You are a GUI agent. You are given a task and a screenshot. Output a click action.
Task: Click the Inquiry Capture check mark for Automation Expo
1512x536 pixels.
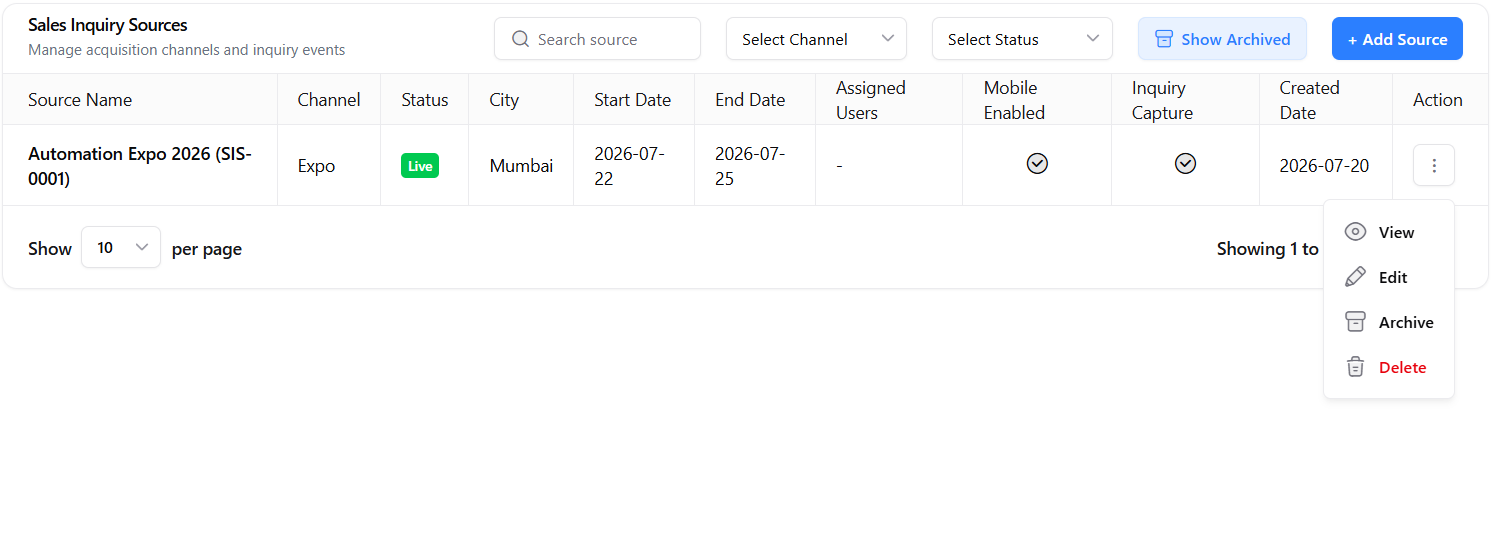[1185, 163]
